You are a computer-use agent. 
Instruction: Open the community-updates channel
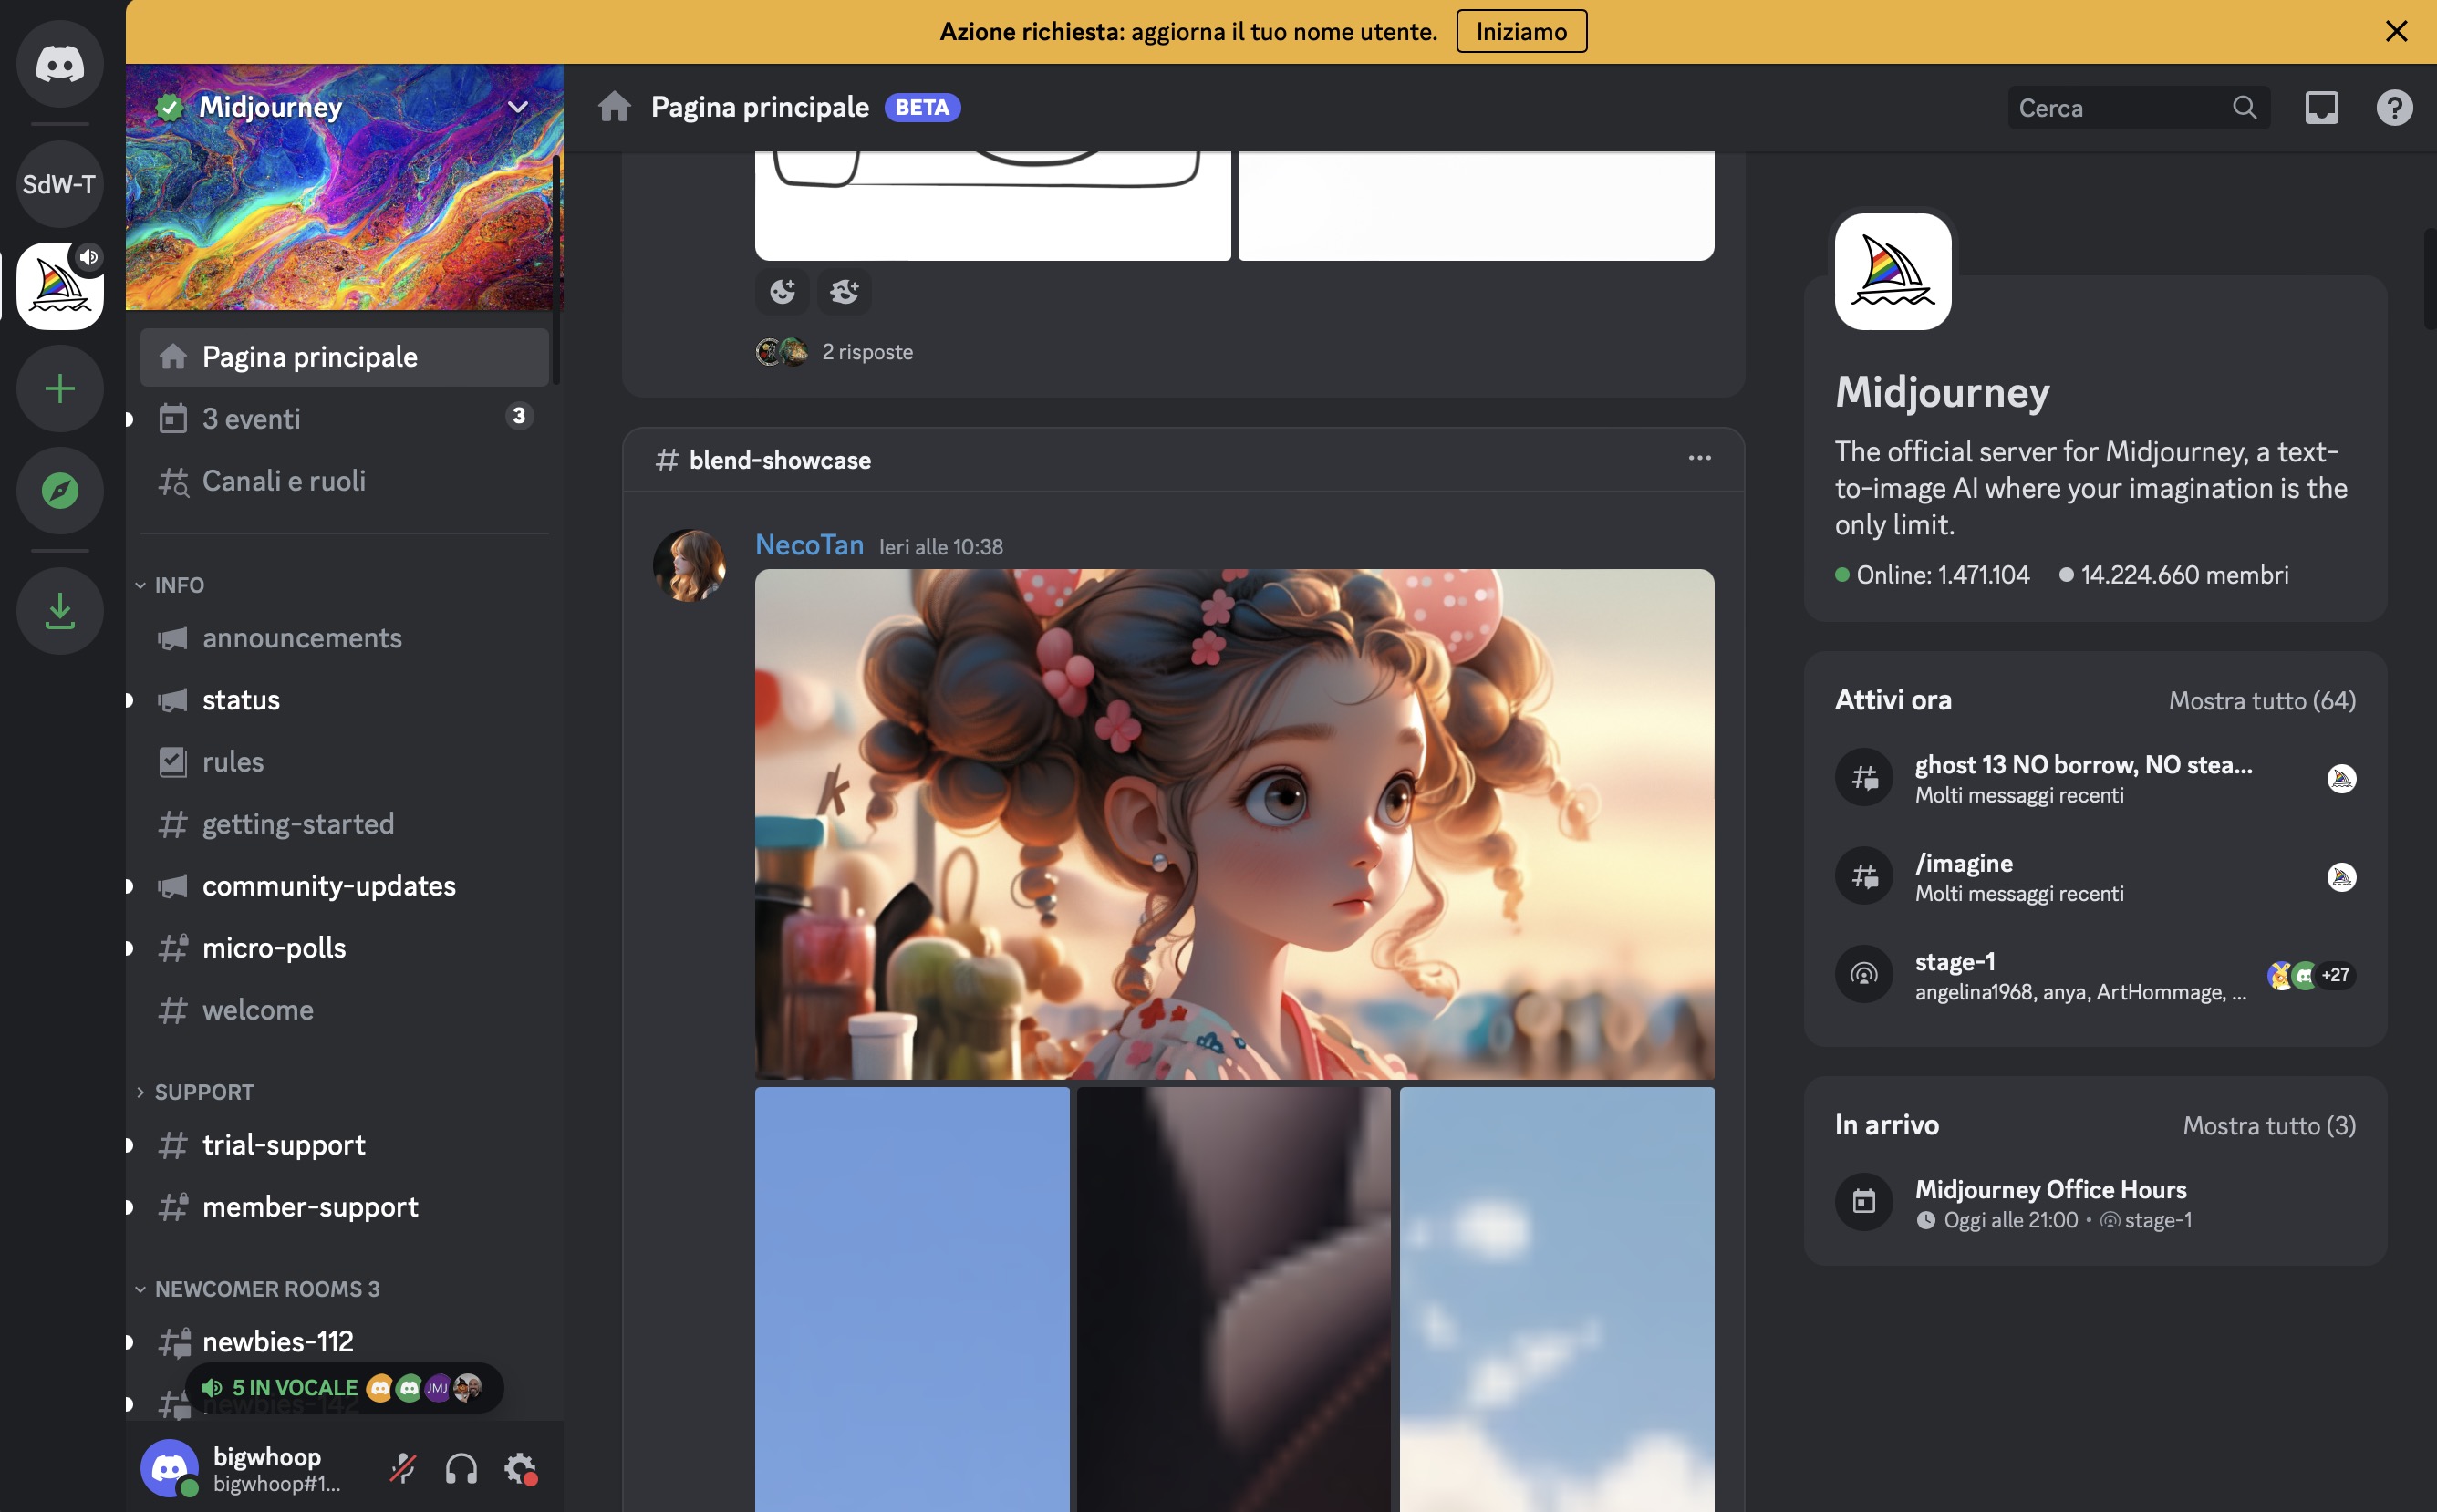344,886
